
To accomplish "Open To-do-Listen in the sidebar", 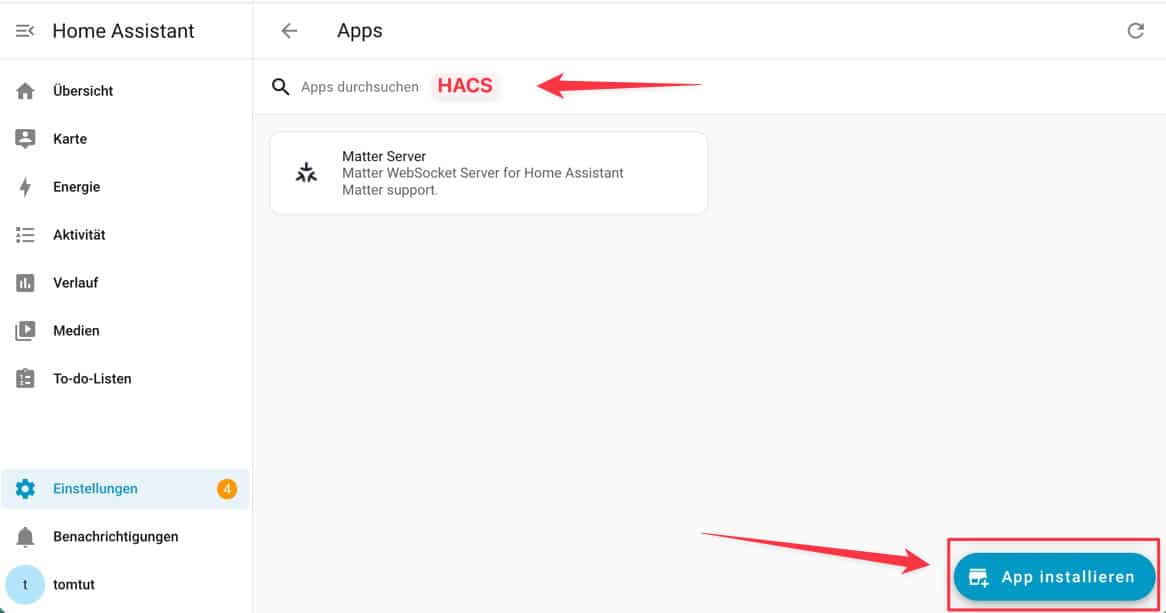I will pyautogui.click(x=92, y=379).
